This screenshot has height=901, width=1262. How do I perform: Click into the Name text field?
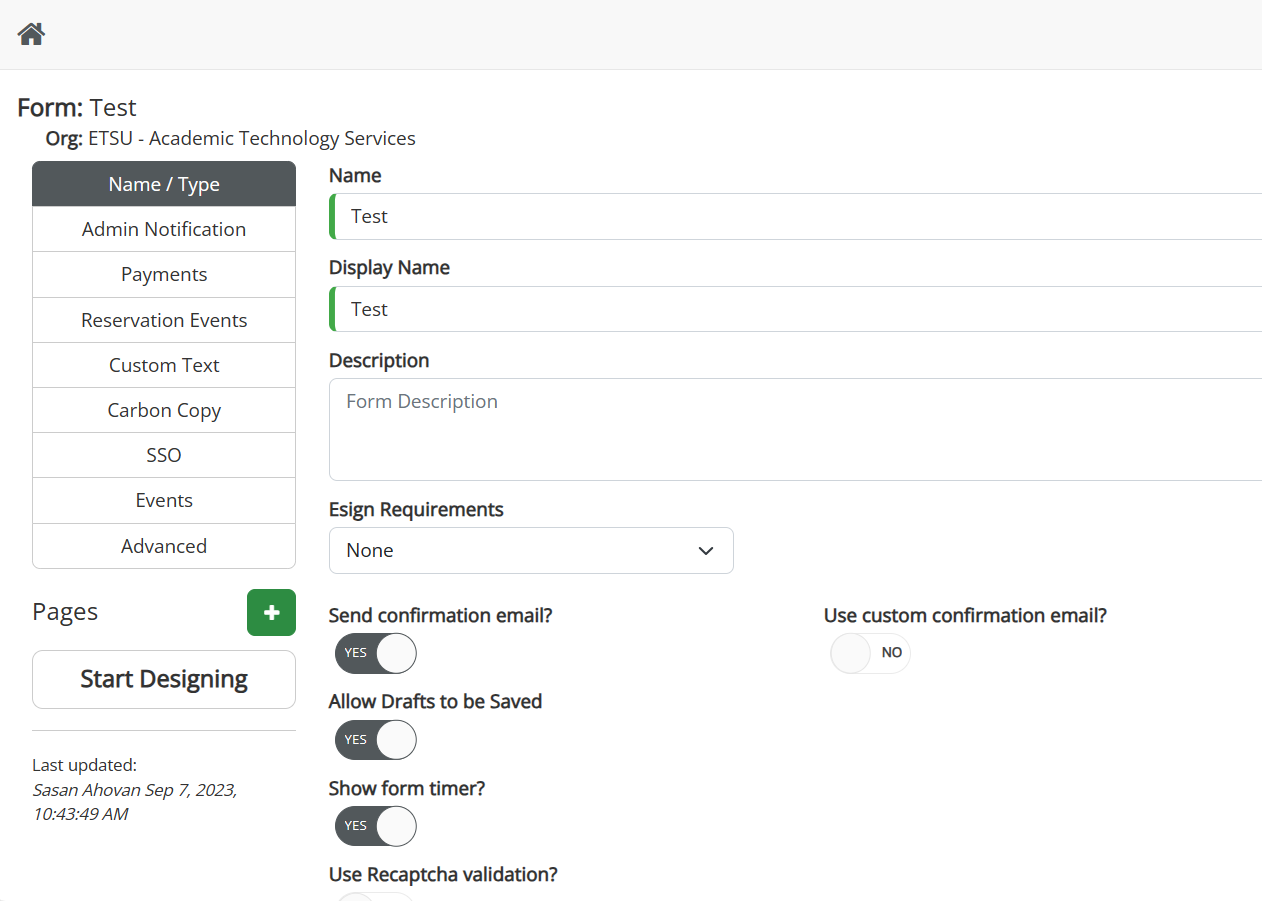795,217
